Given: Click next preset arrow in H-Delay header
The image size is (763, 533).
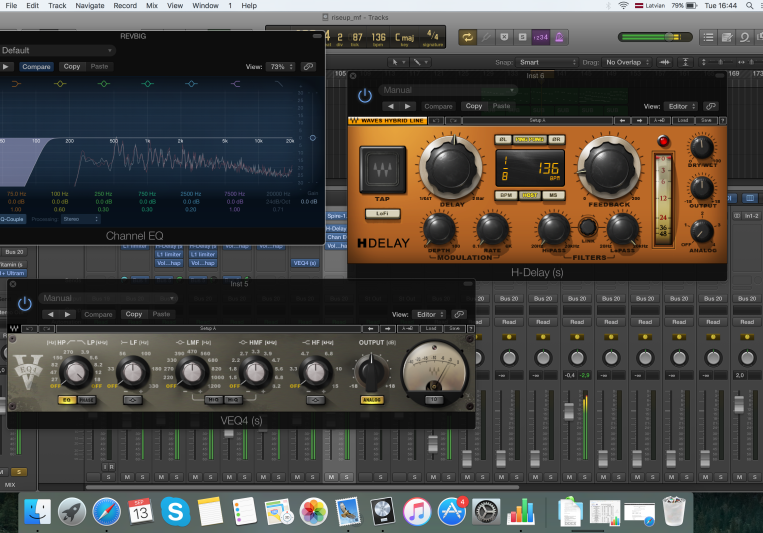Looking at the screenshot, I should [x=408, y=106].
